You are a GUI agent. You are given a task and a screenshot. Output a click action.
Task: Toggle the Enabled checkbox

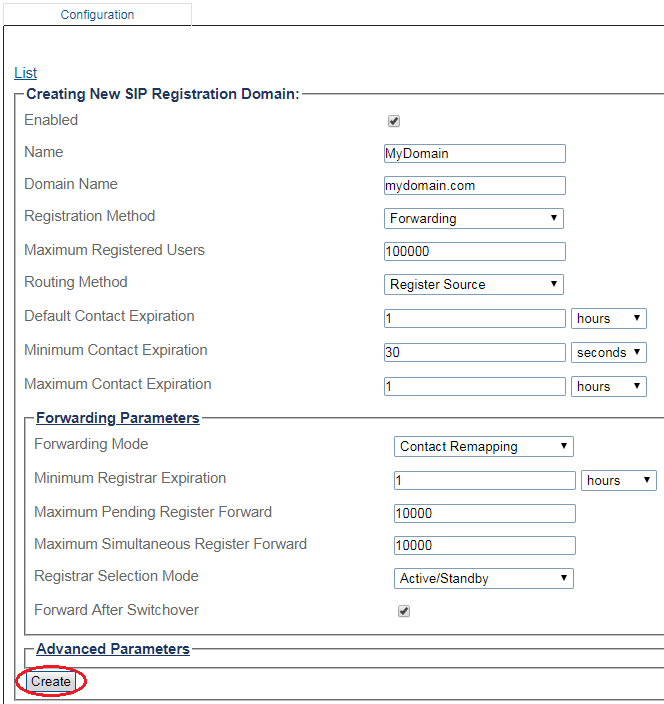coord(394,121)
